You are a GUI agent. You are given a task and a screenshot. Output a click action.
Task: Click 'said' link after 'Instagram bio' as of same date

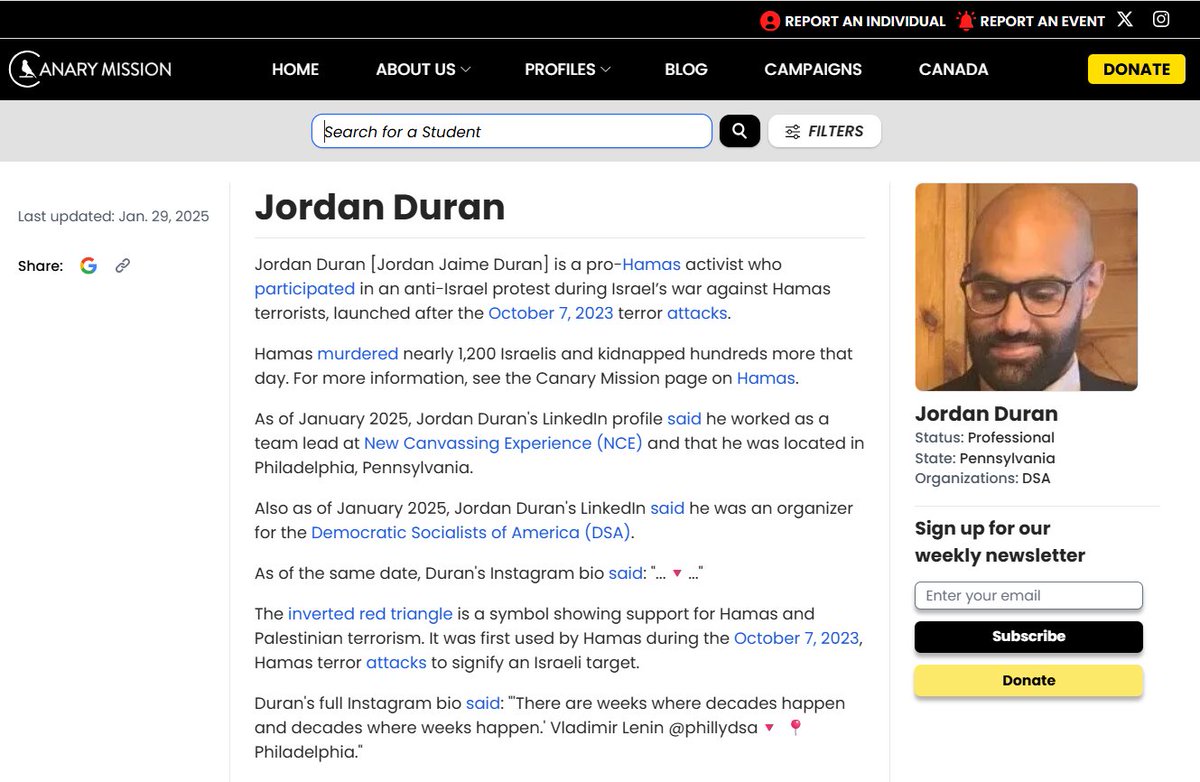[626, 573]
